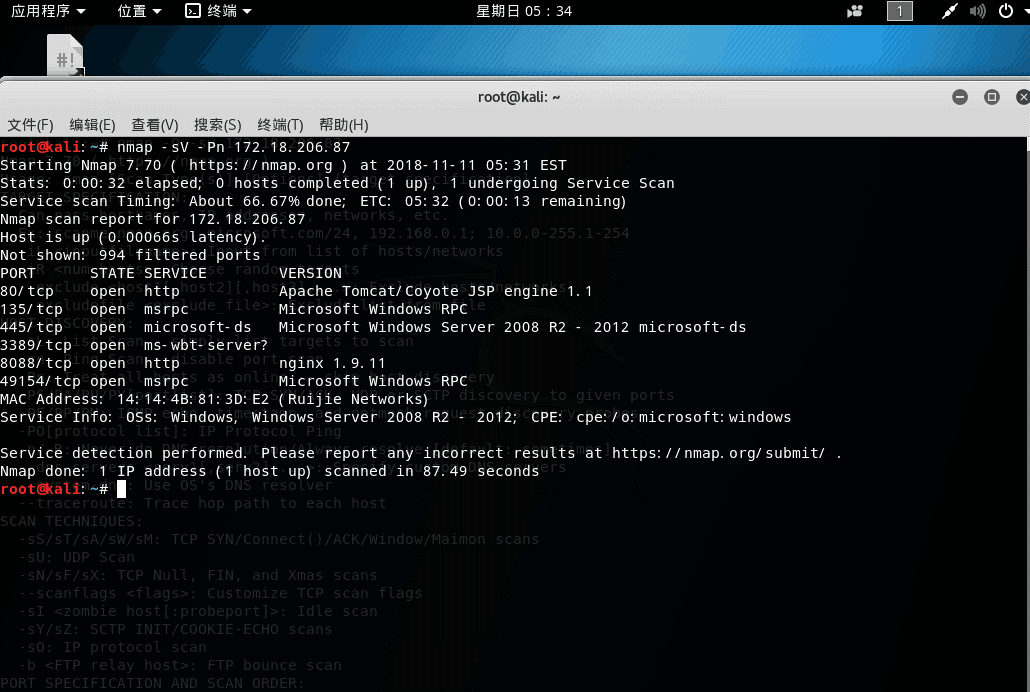Minimize the root@kali terminal window
The height and width of the screenshot is (692, 1030).
(960, 97)
